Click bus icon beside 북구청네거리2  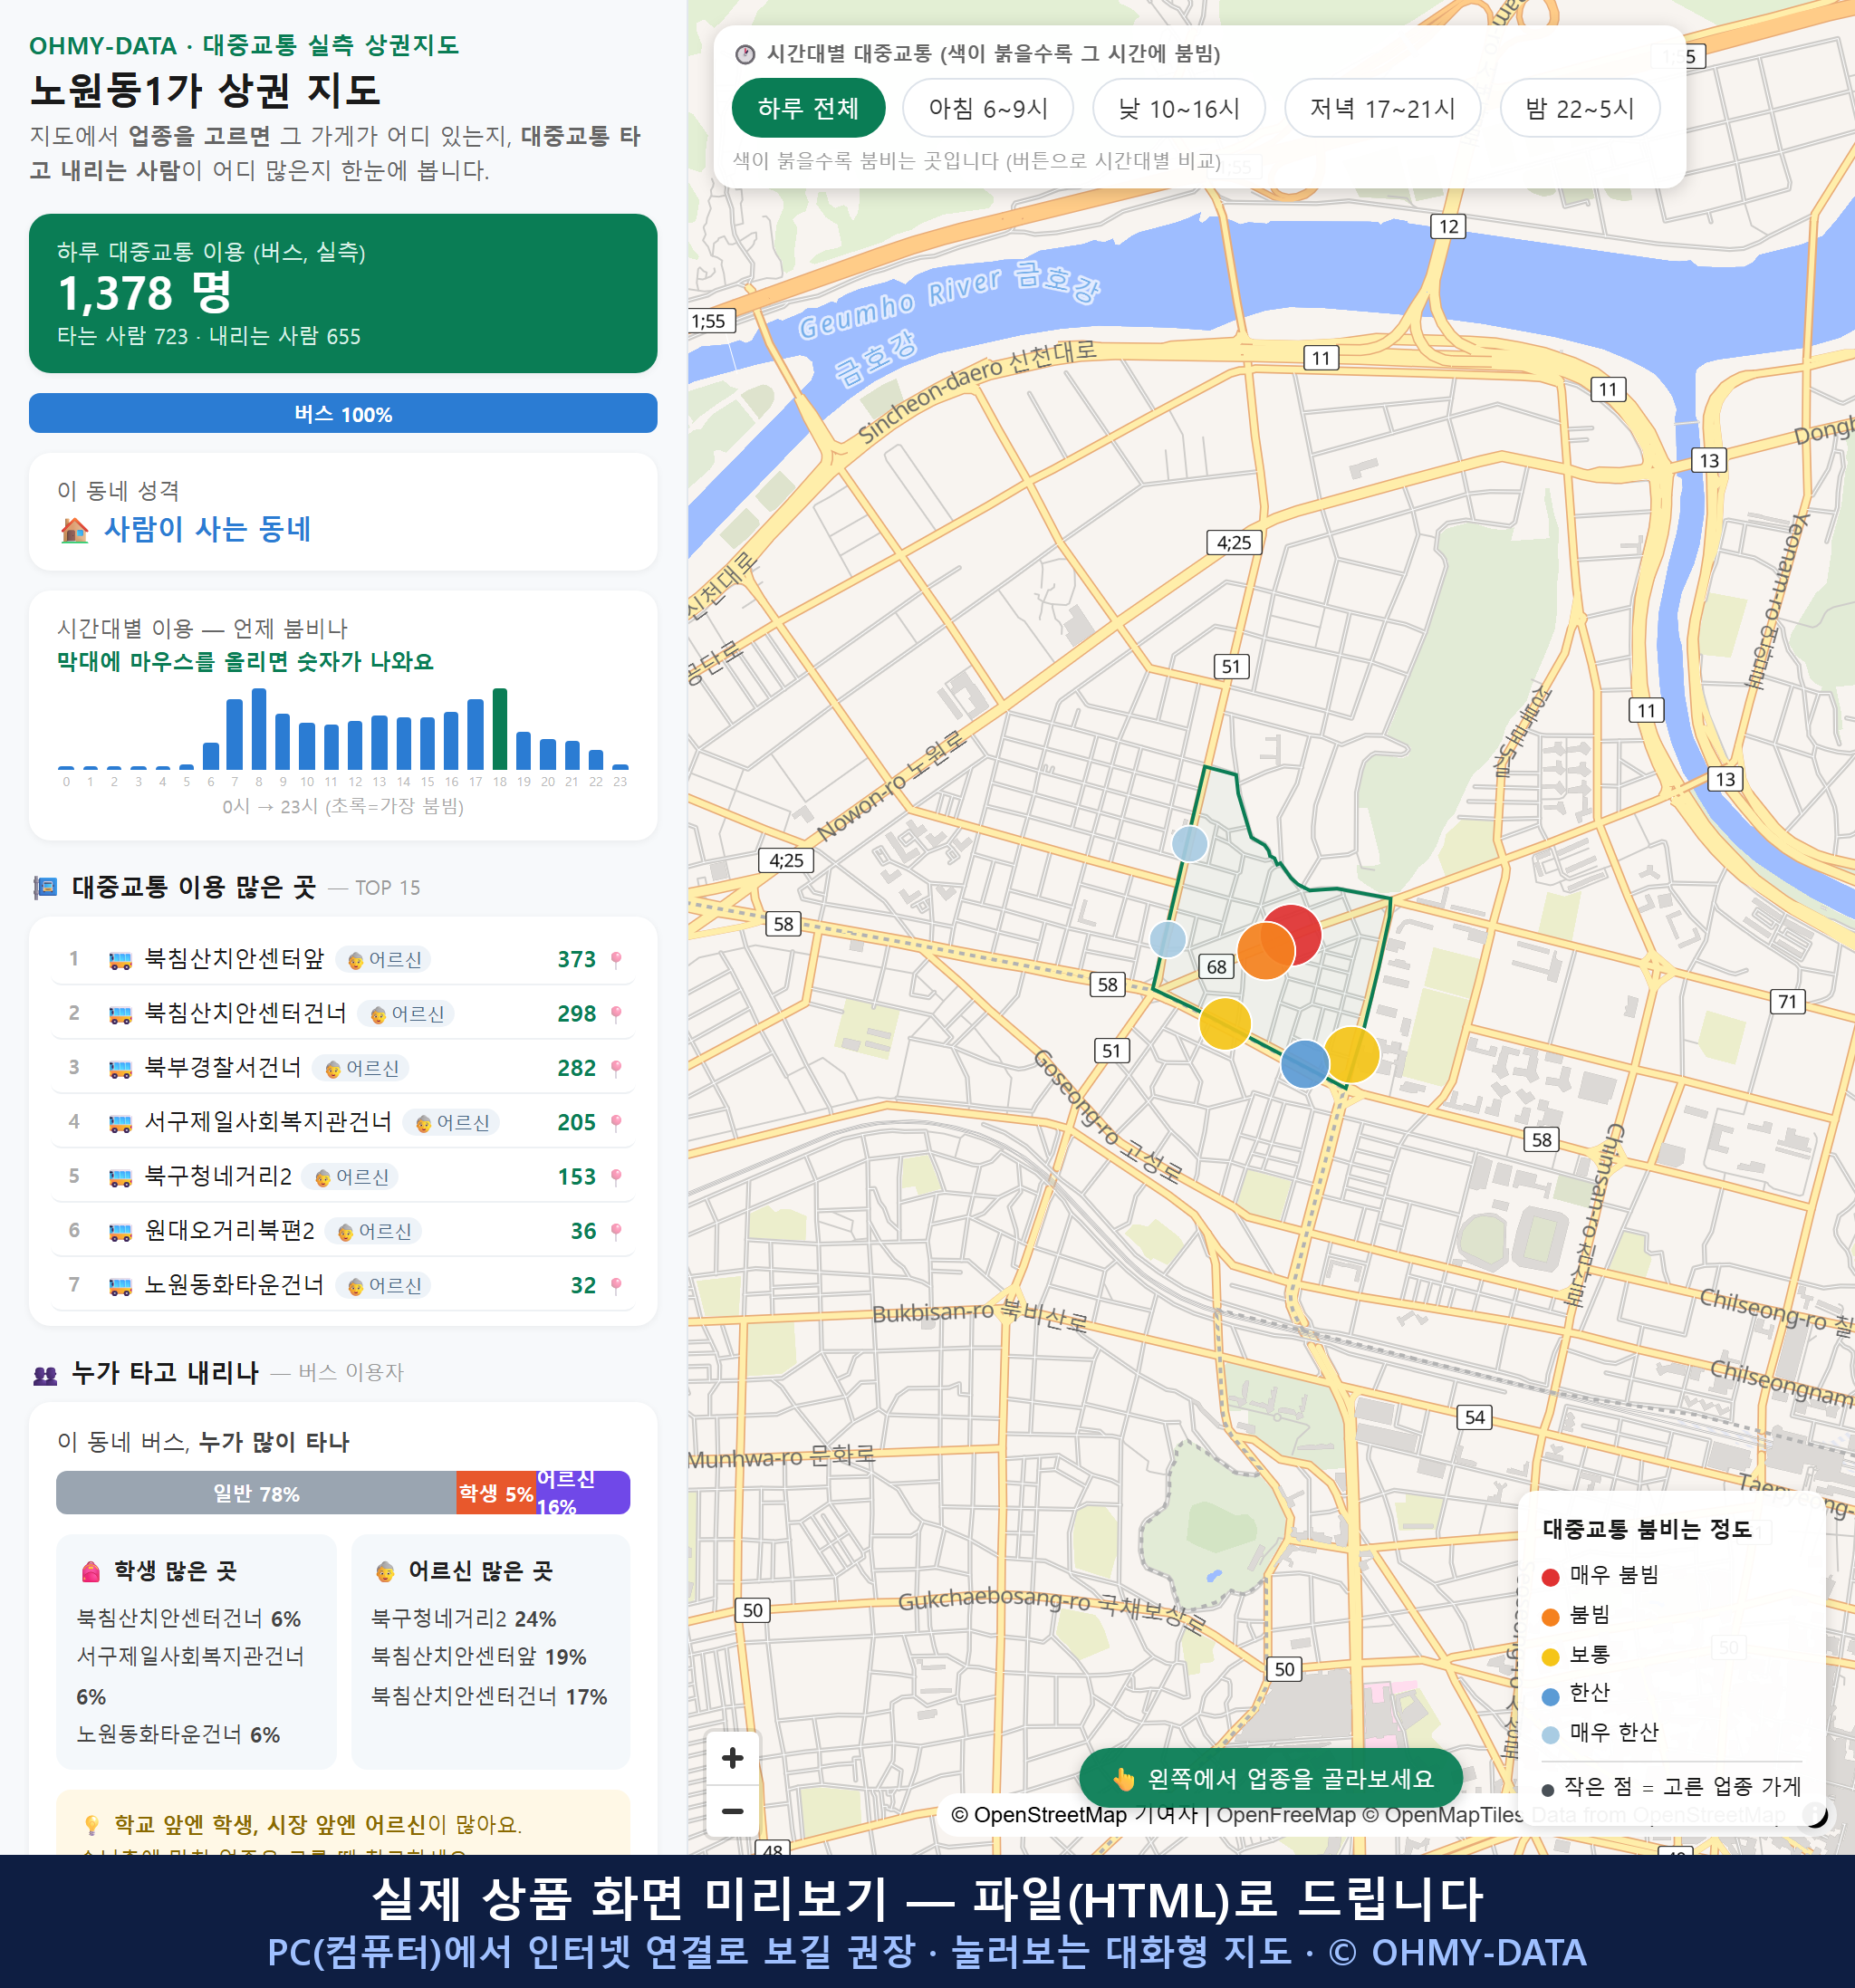(120, 1177)
